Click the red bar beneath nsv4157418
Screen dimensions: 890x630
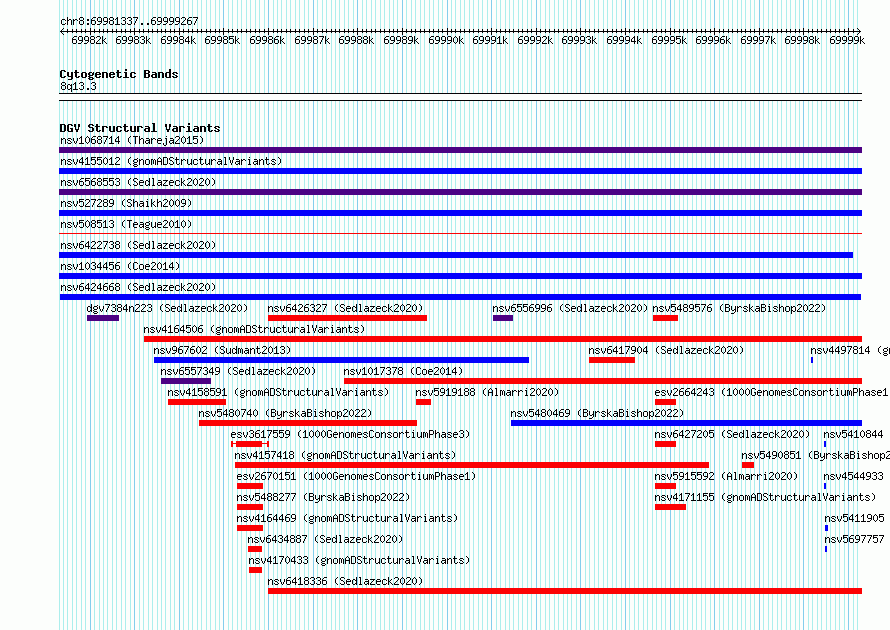tap(472, 465)
